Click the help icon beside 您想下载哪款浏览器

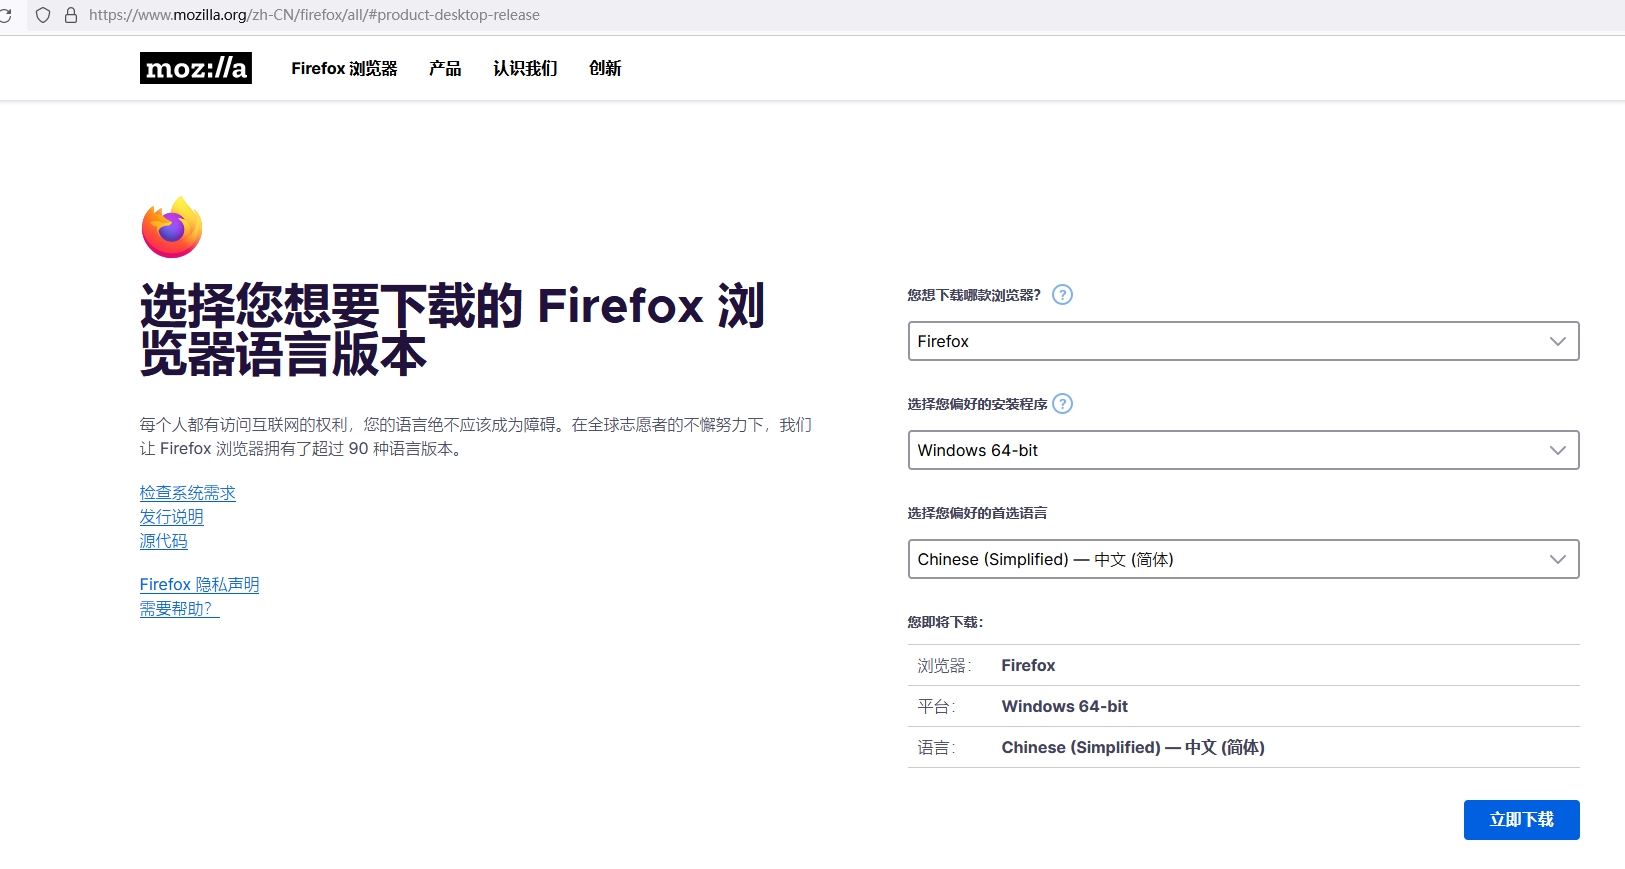pos(1063,295)
